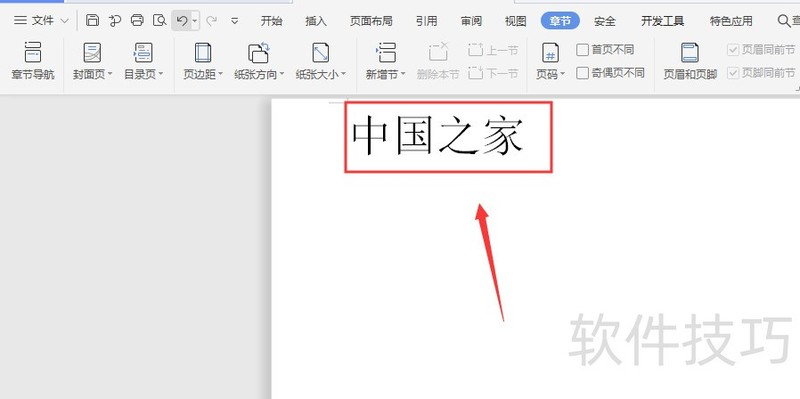
Task: Enable the 奇偶页不同 checkbox
Action: [x=583, y=73]
